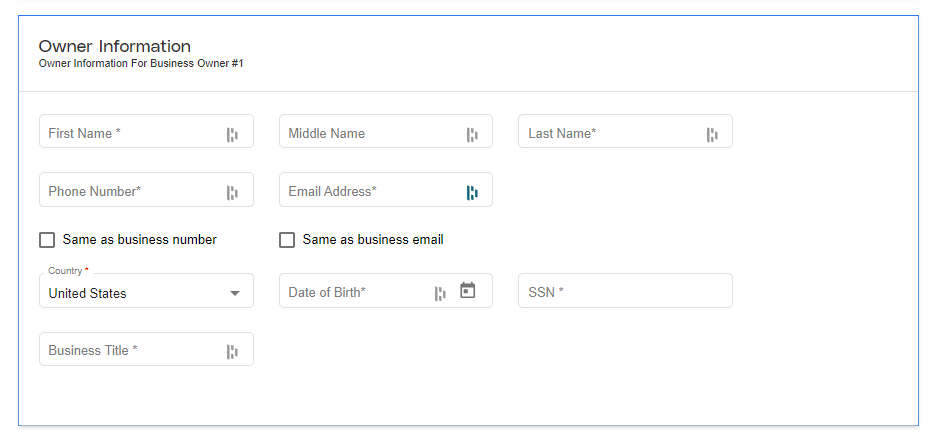Viewport: 933px width, 438px height.
Task: Click autofill icon in Middle Name field
Action: [x=472, y=135]
